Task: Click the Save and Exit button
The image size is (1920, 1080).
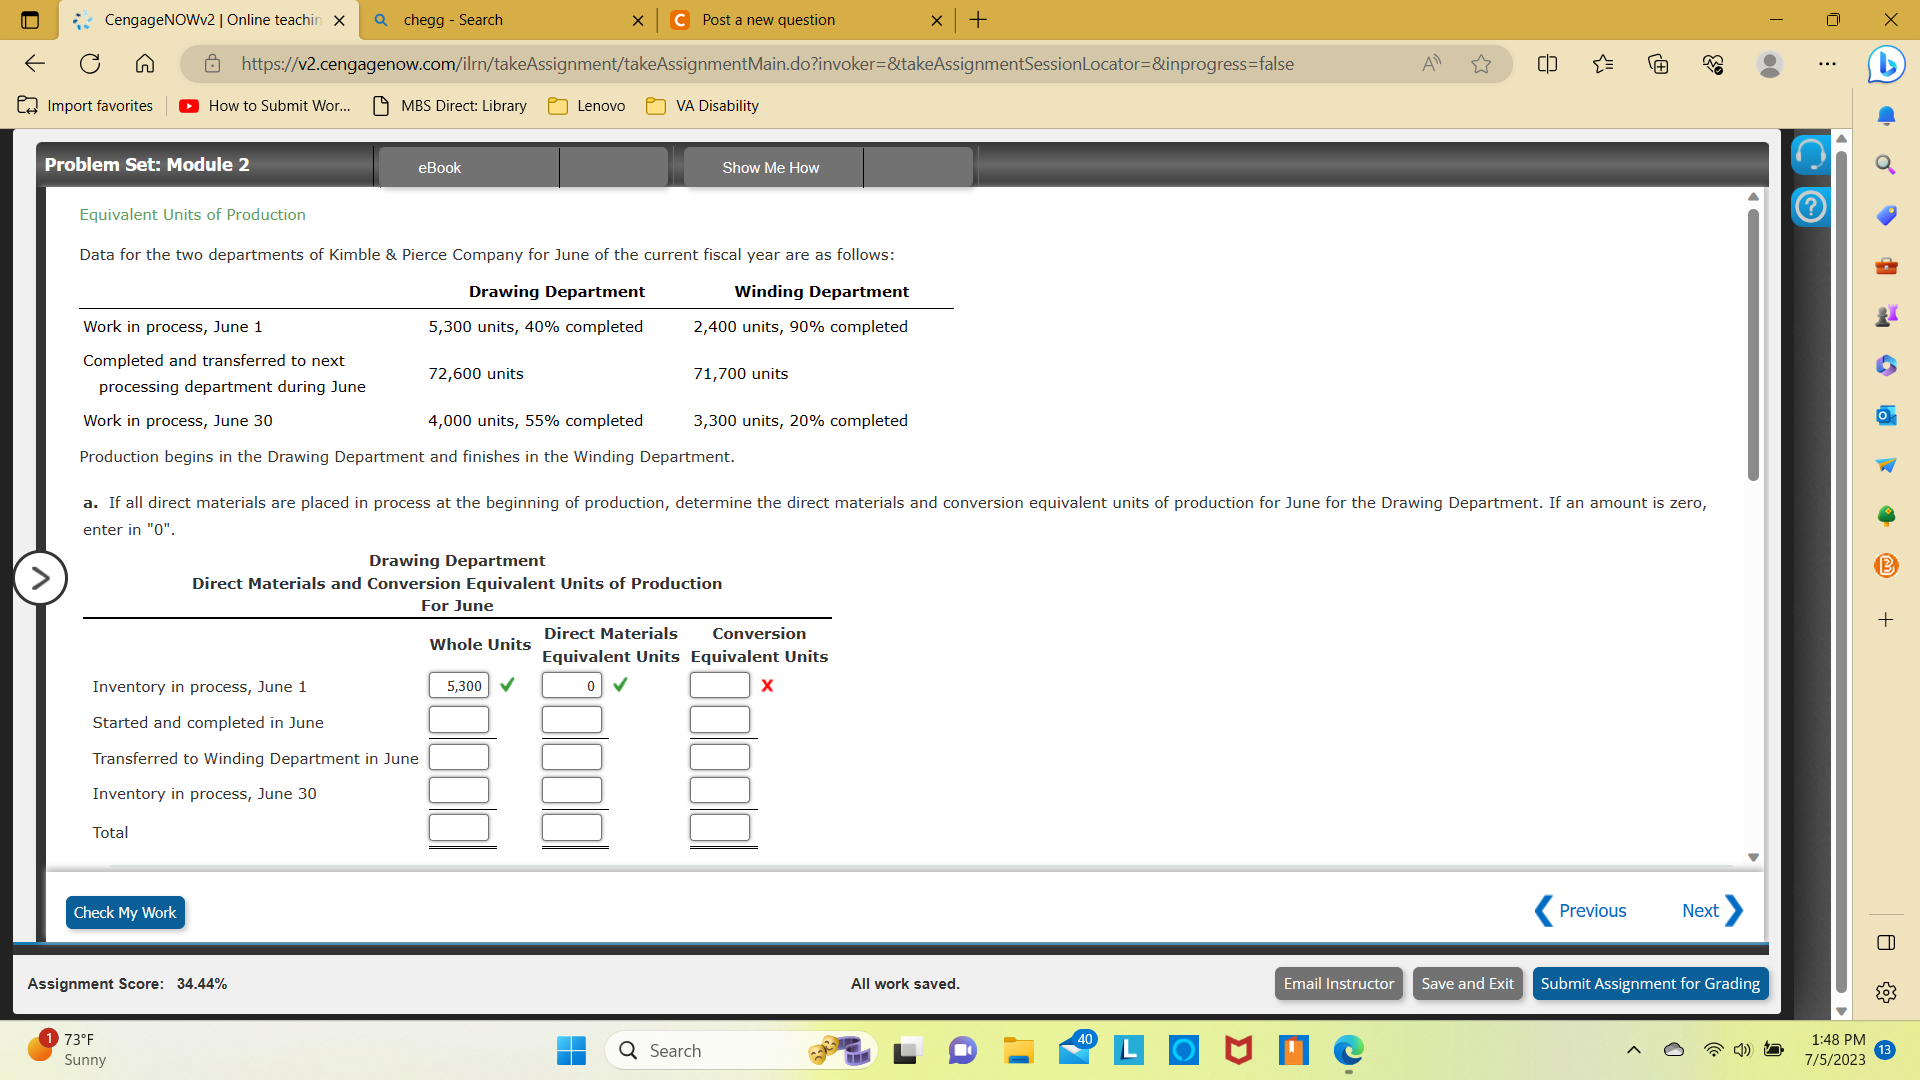Action: (1466, 982)
